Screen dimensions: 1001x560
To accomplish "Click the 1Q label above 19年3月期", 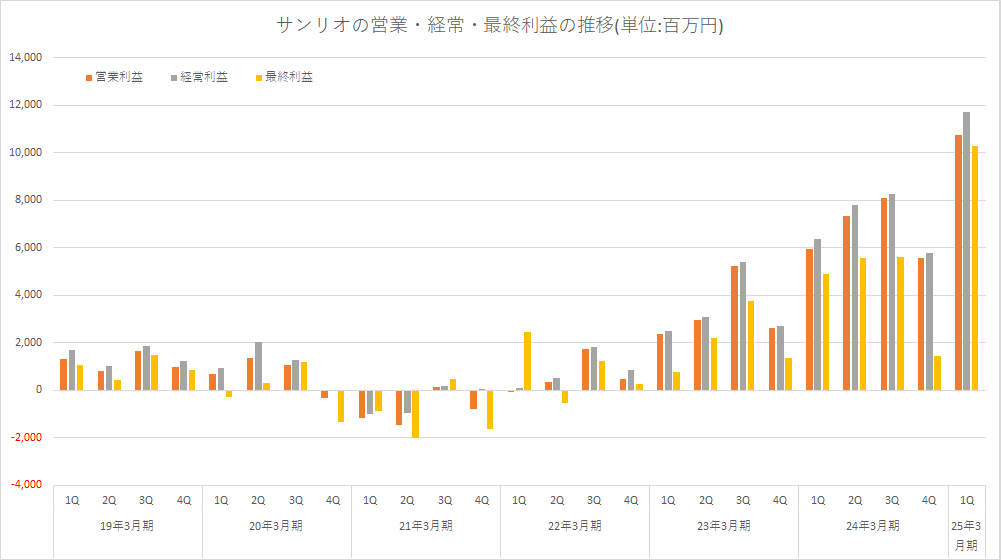I will (72, 501).
